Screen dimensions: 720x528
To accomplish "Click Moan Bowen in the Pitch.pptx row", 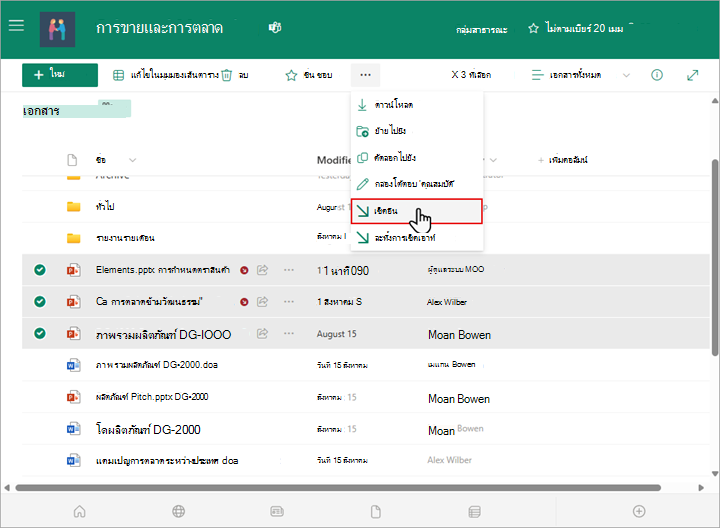I will click(459, 399).
